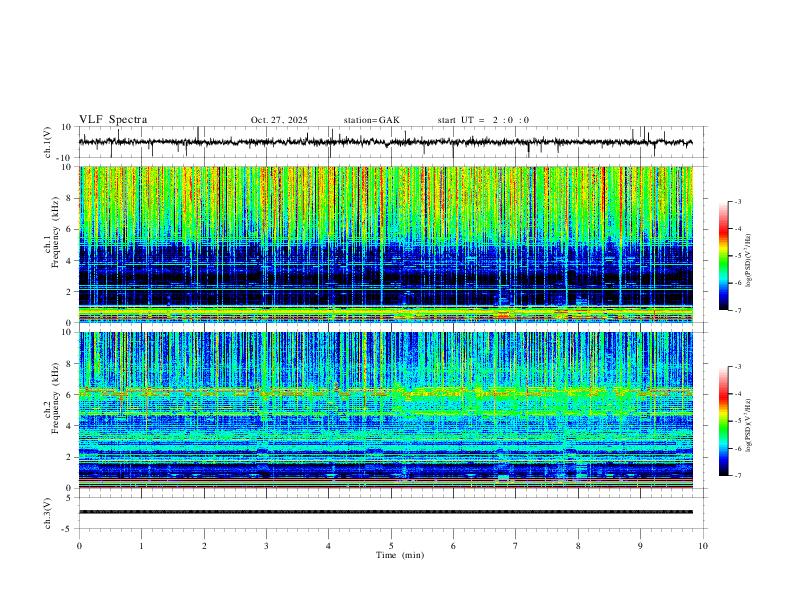This screenshot has height=612, width=792.
Task: Click the ch.1 colorbar 'log(PSD)' label
Action: (749, 260)
